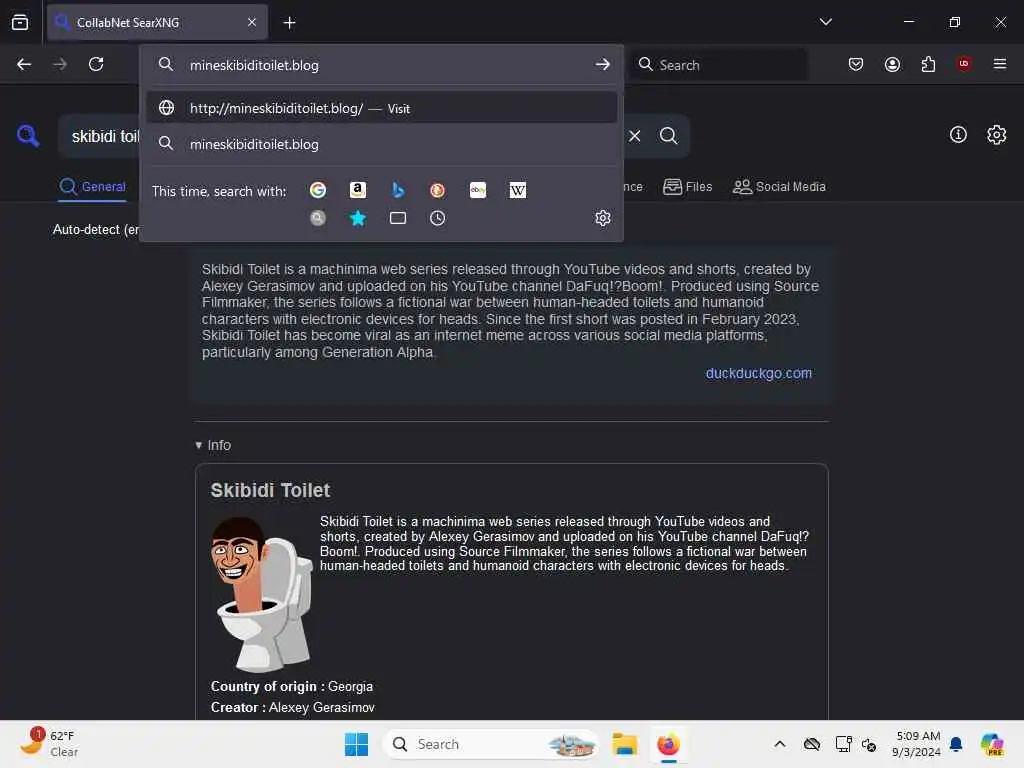Switch to the Files results tab
Image resolution: width=1024 pixels, height=768 pixels.
click(688, 187)
